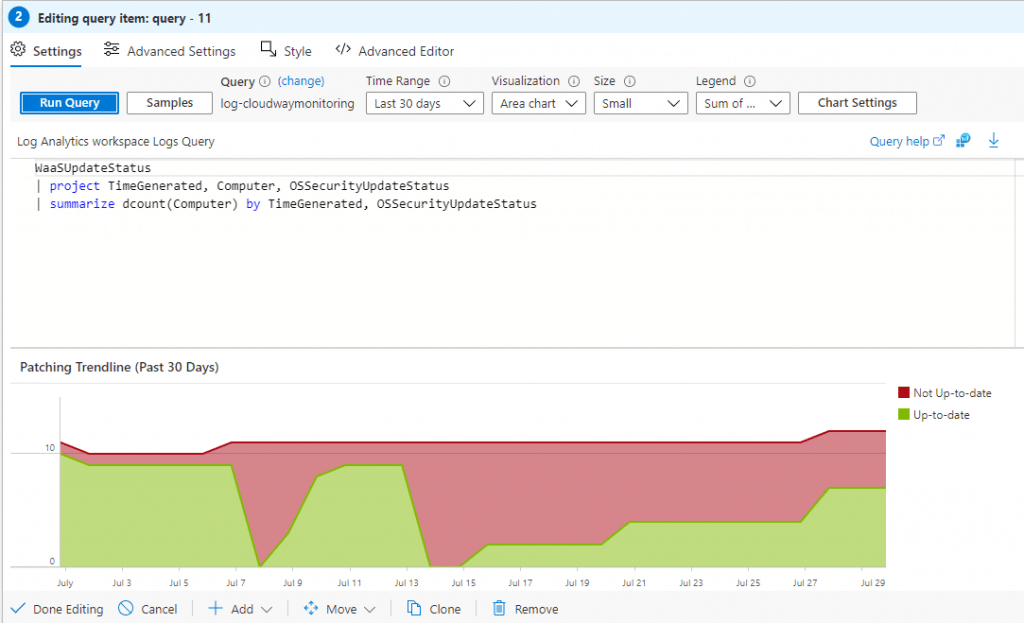Click the Add plus icon
The width and height of the screenshot is (1024, 623).
point(215,609)
